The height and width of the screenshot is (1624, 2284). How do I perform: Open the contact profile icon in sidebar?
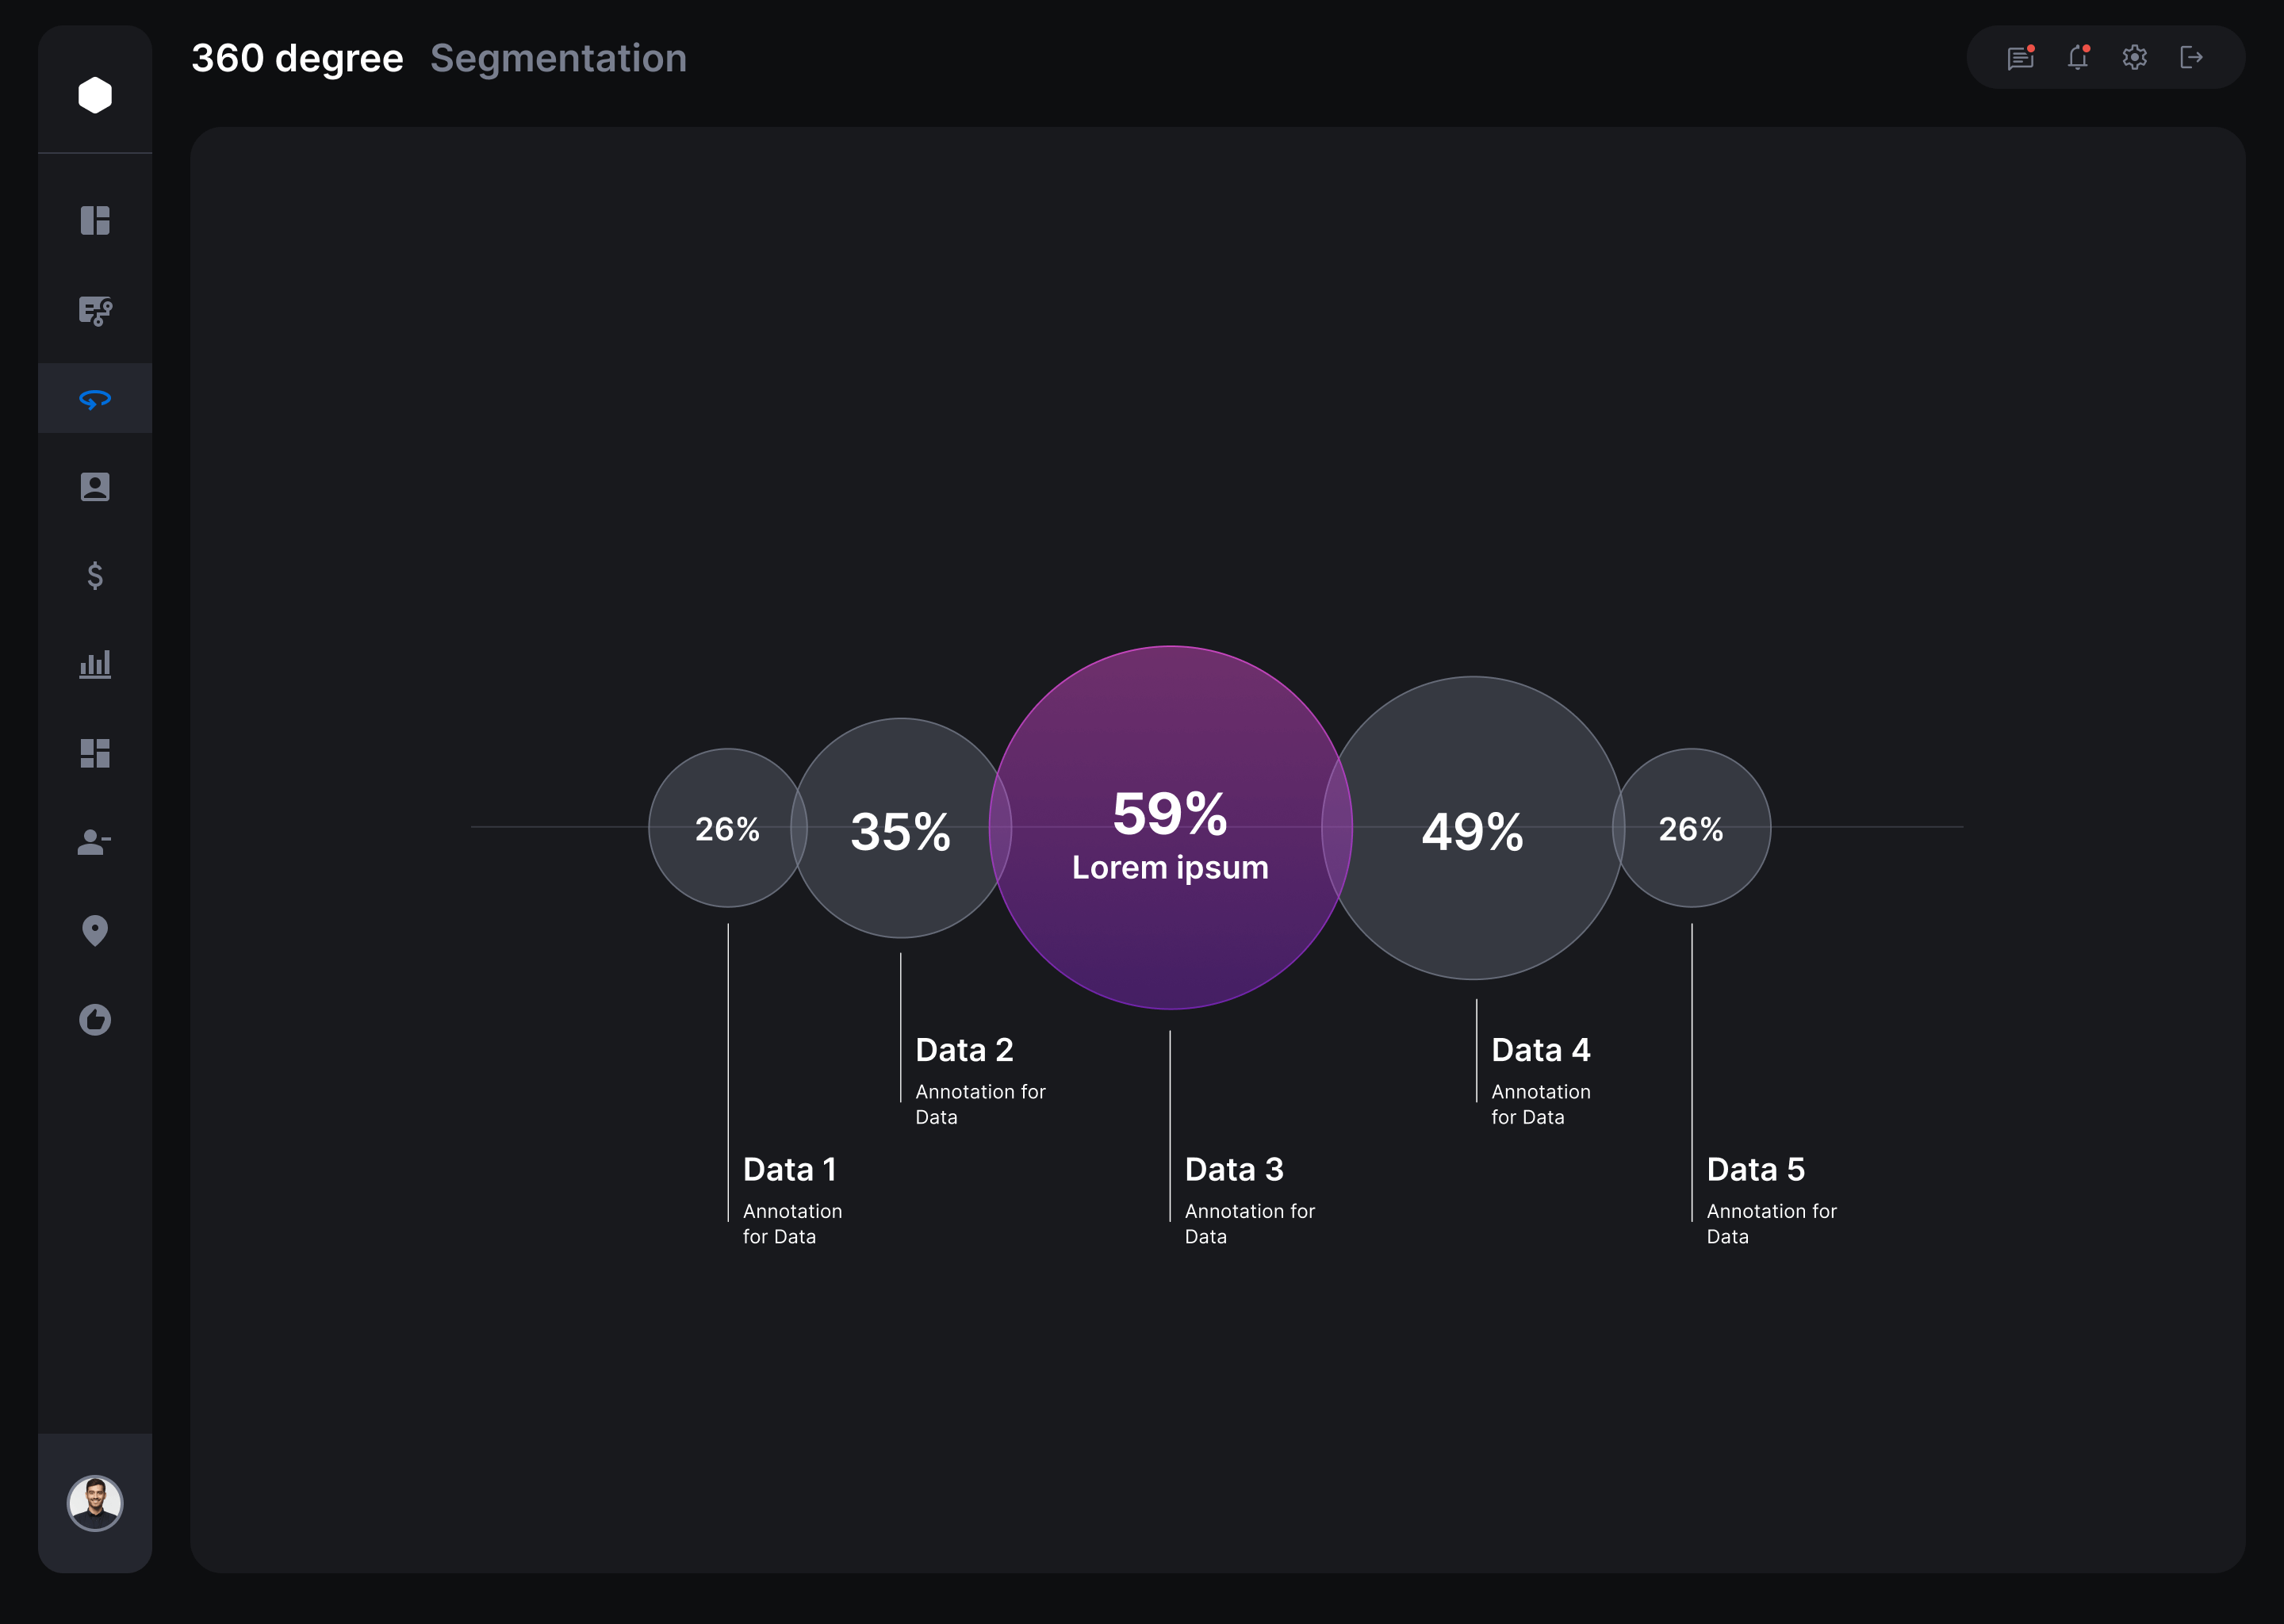pos(95,487)
